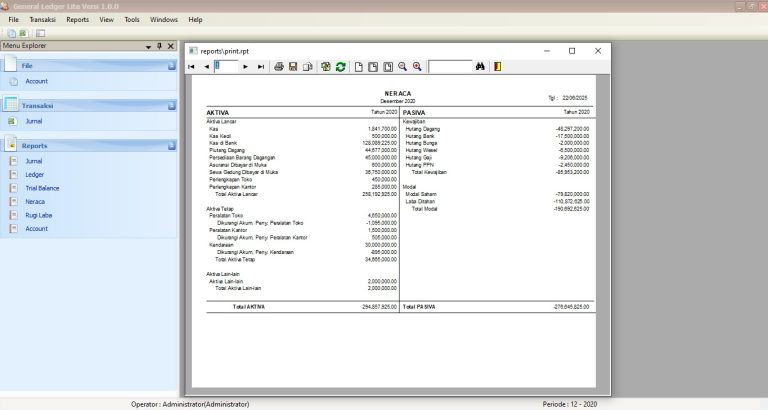Go to the next report page

[246, 67]
